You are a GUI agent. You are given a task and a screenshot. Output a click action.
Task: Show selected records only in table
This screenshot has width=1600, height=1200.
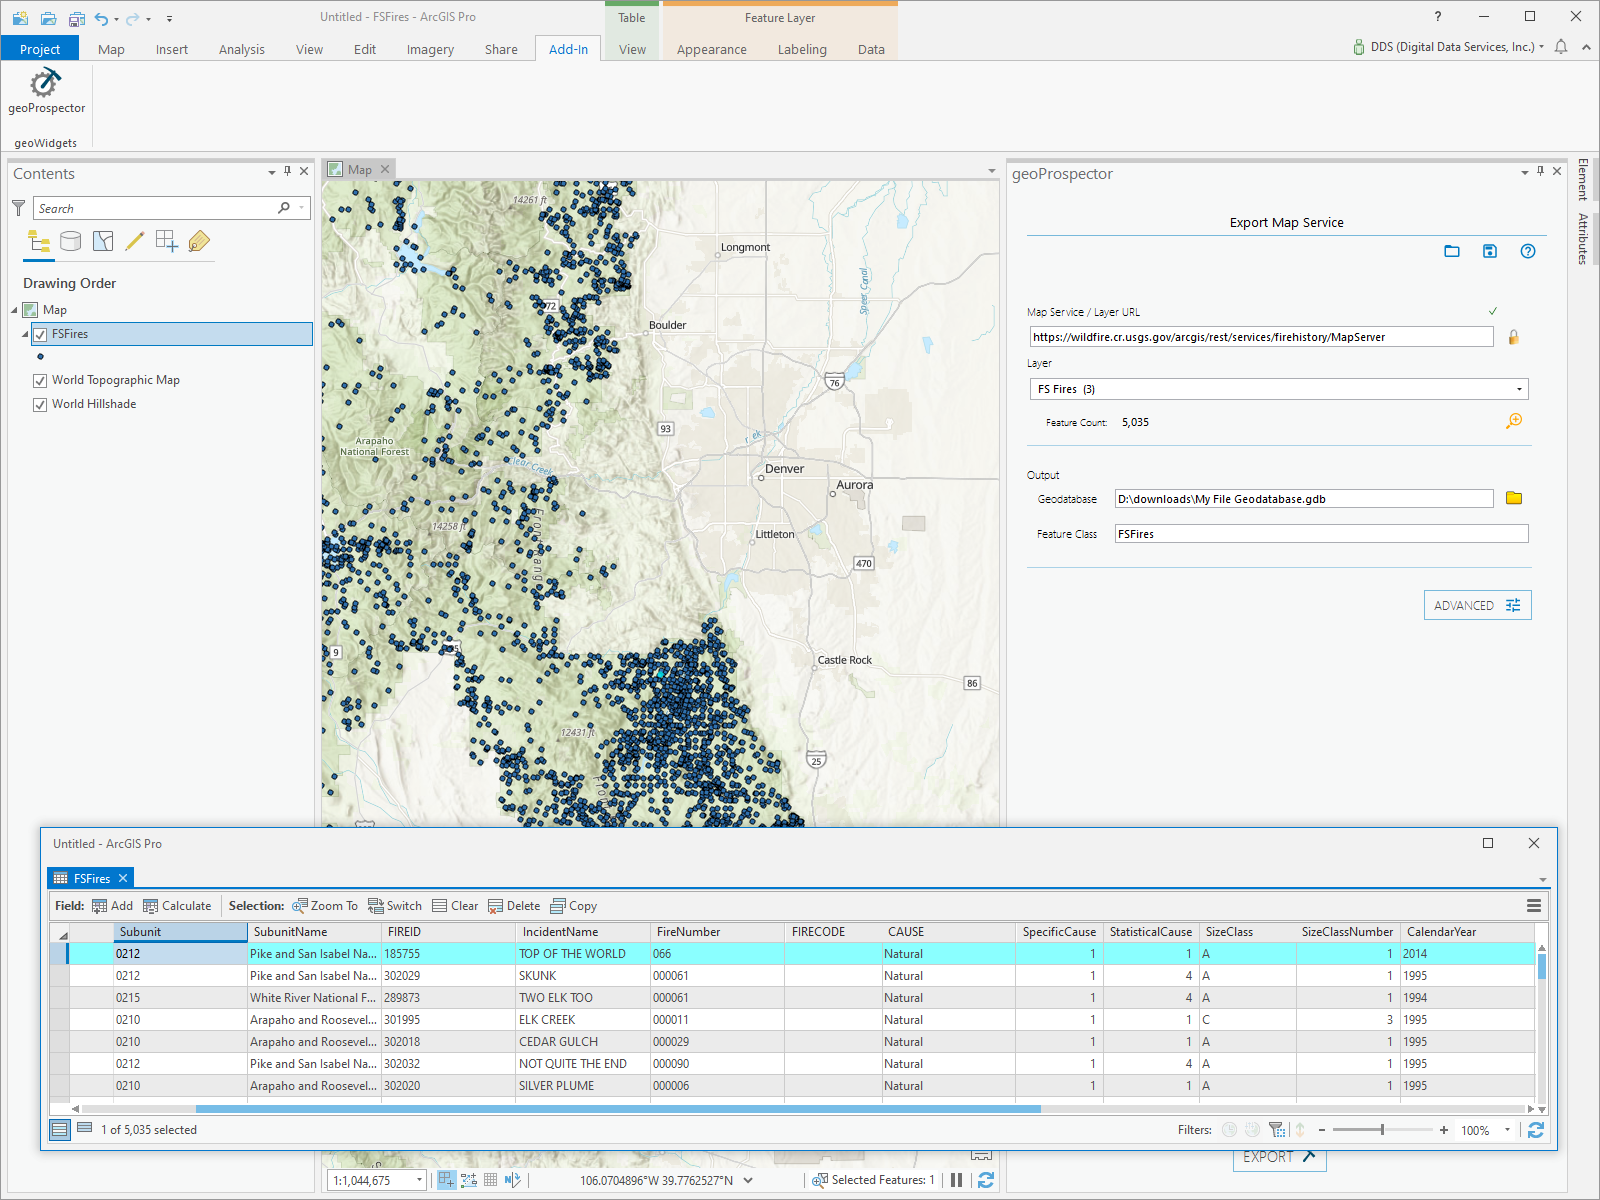click(84, 1129)
